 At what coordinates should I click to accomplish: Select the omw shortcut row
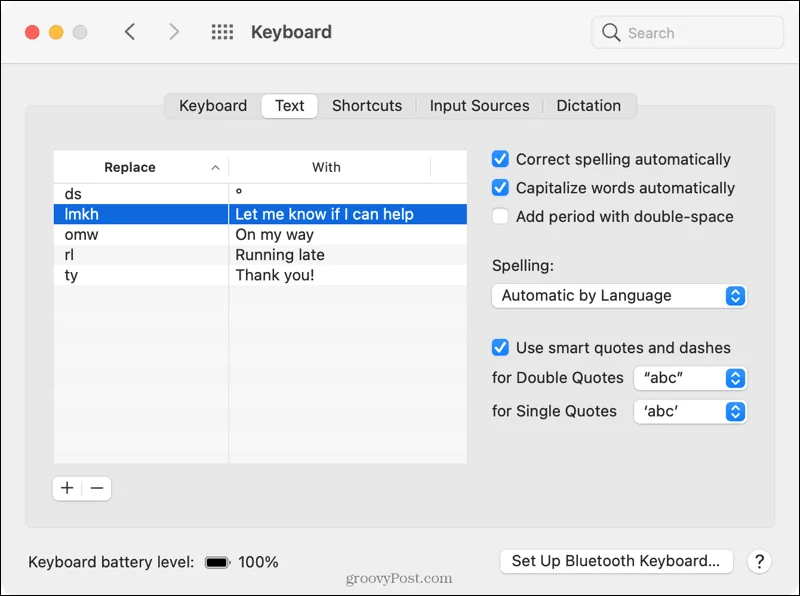click(x=260, y=235)
